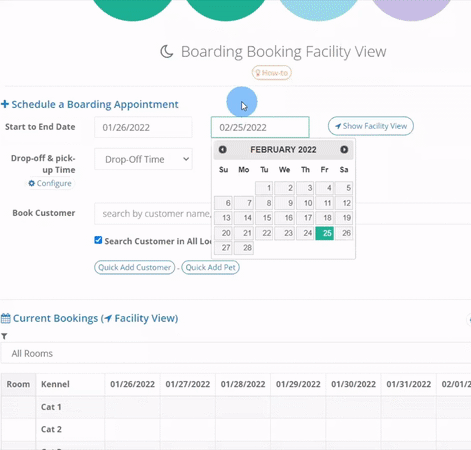Click the Book Customer search field
The image size is (471, 450).
pos(153,213)
